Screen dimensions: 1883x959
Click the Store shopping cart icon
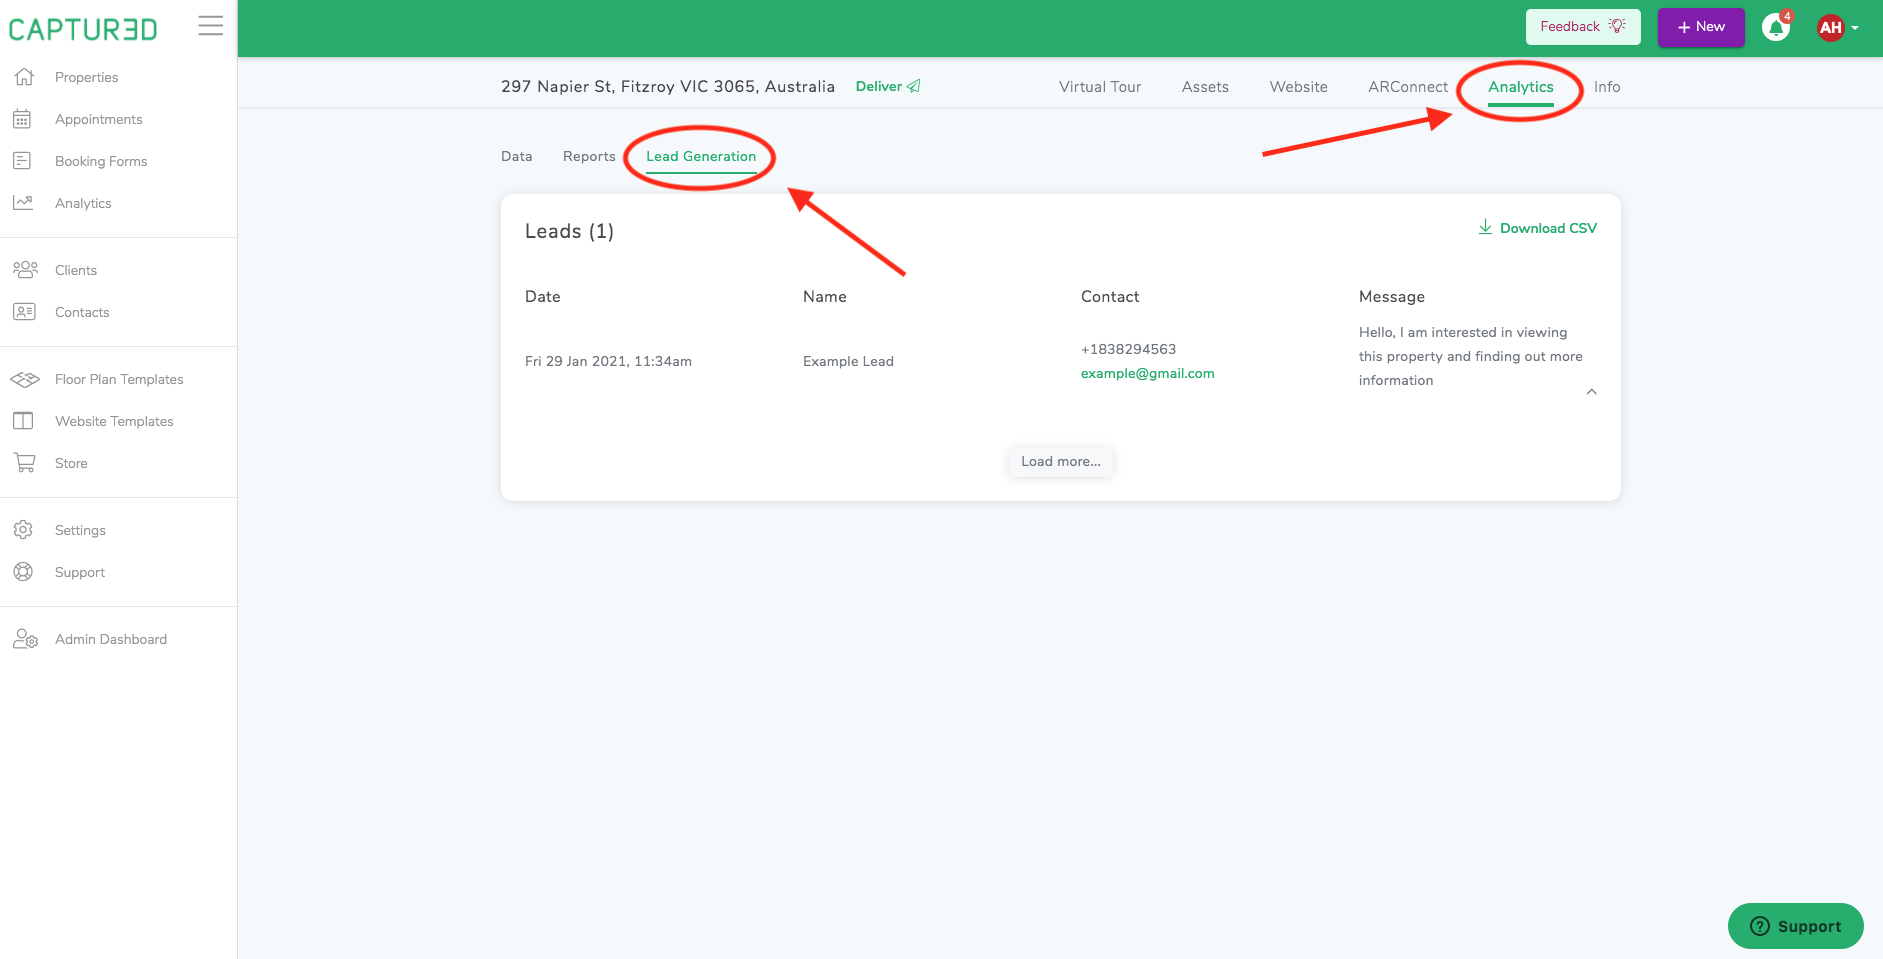pyautogui.click(x=24, y=463)
